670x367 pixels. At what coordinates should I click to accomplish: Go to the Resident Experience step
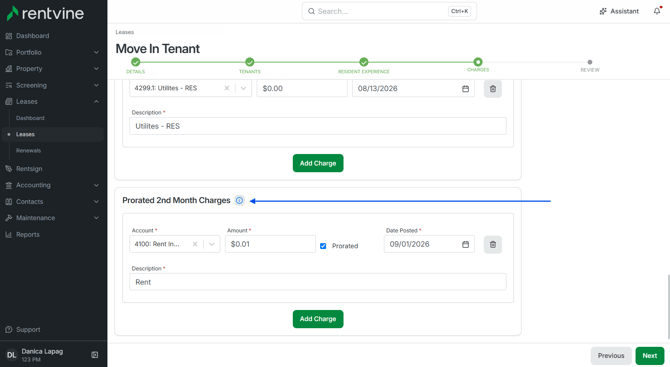[364, 62]
